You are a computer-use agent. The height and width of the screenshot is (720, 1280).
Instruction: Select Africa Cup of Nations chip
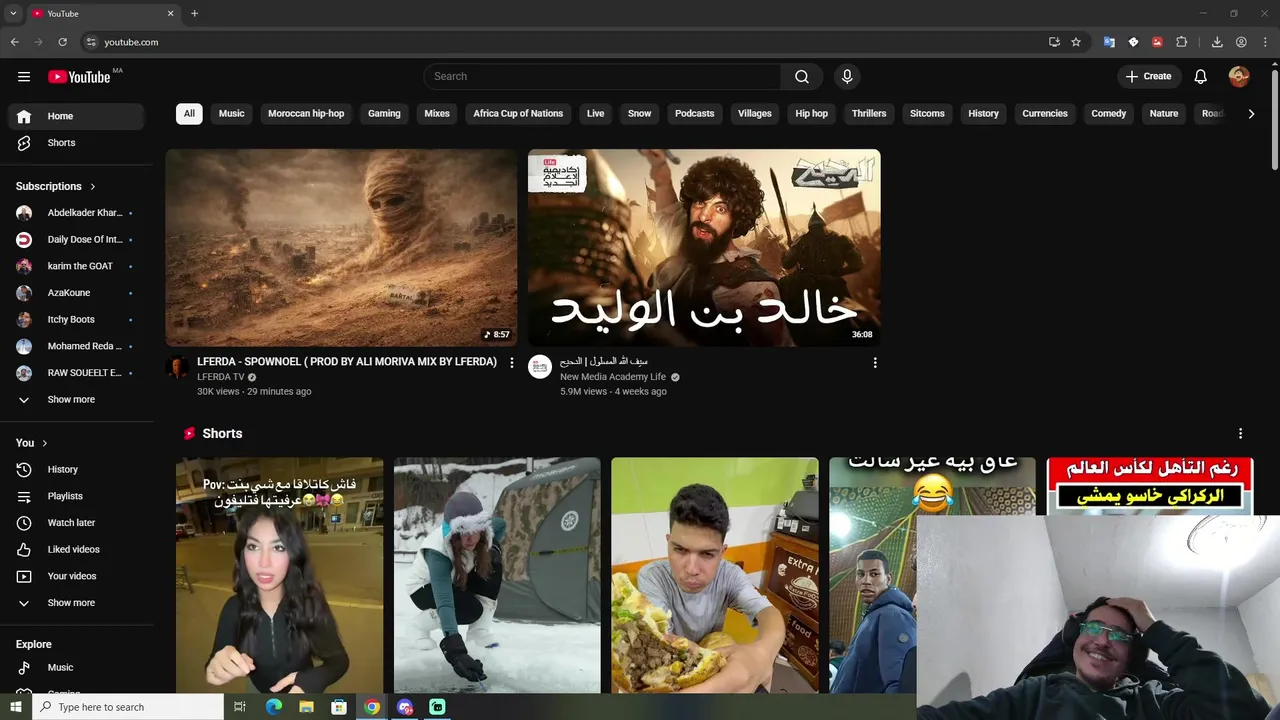click(x=518, y=114)
